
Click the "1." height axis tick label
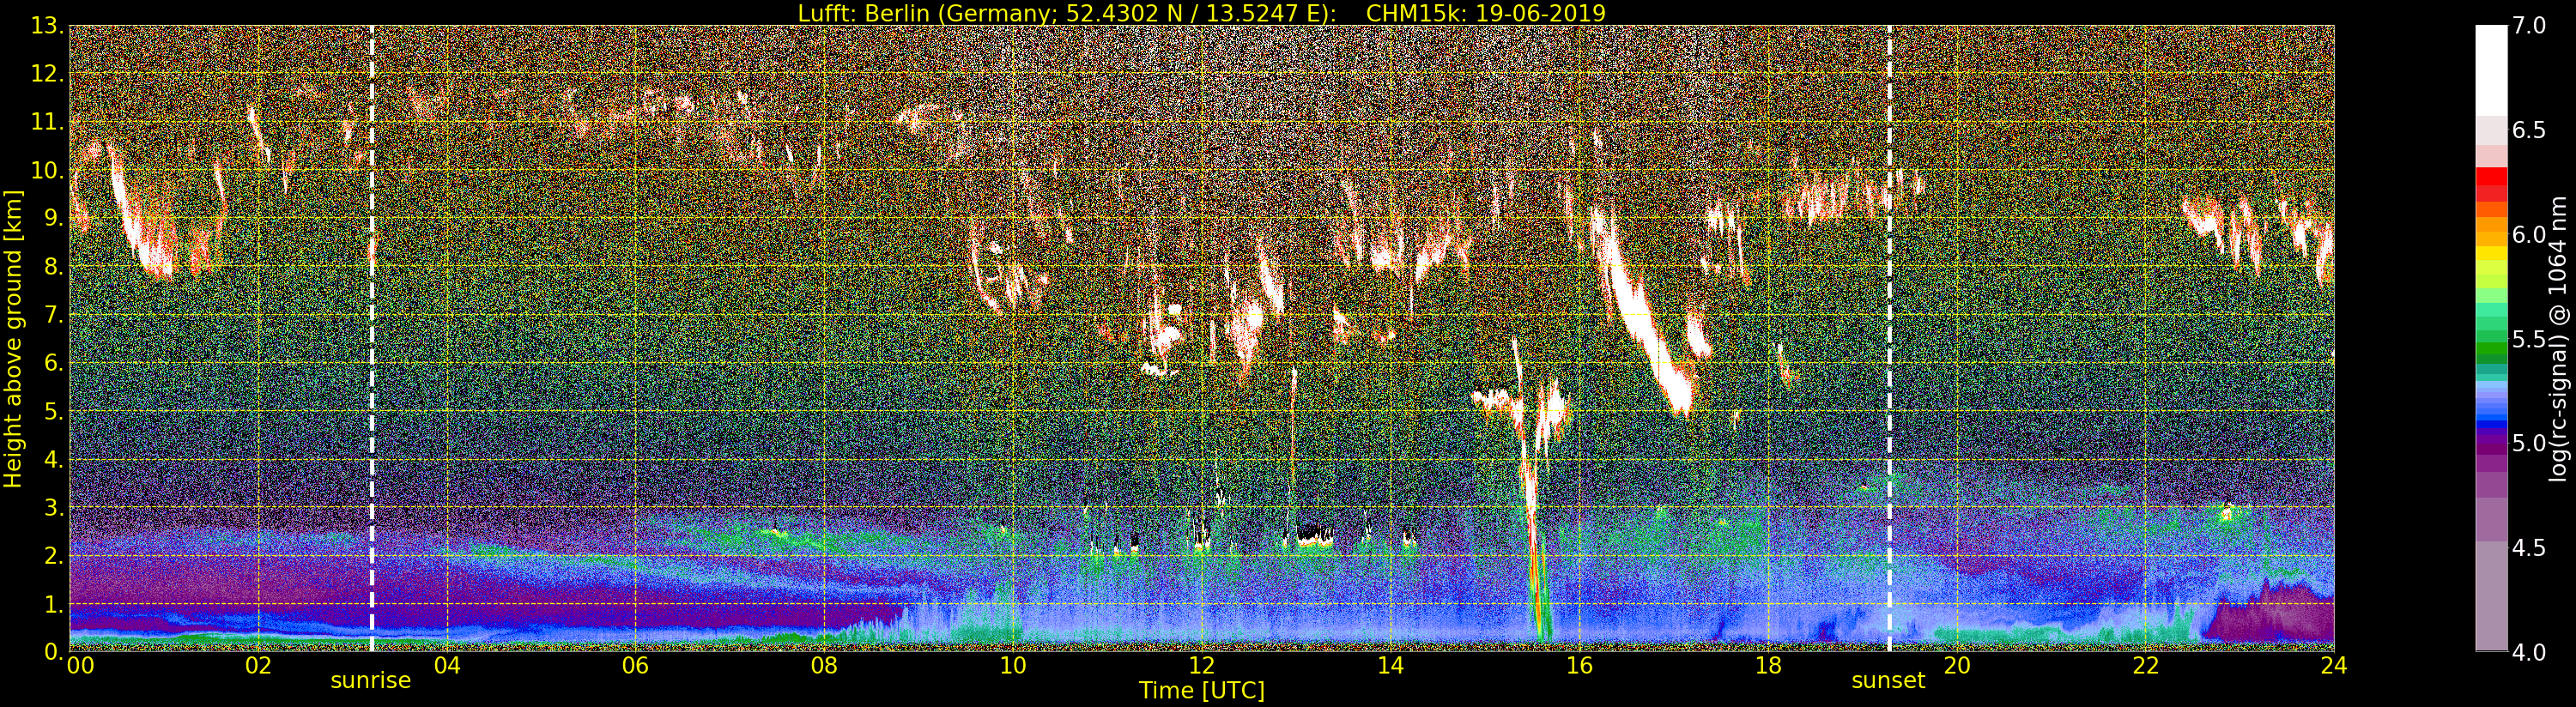(x=53, y=603)
